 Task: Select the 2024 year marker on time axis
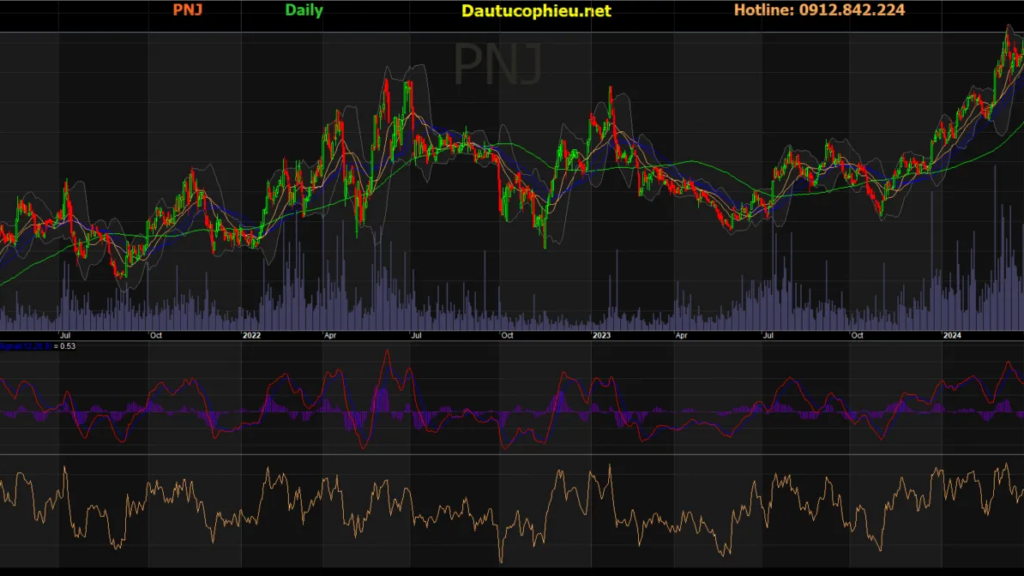[x=952, y=337]
